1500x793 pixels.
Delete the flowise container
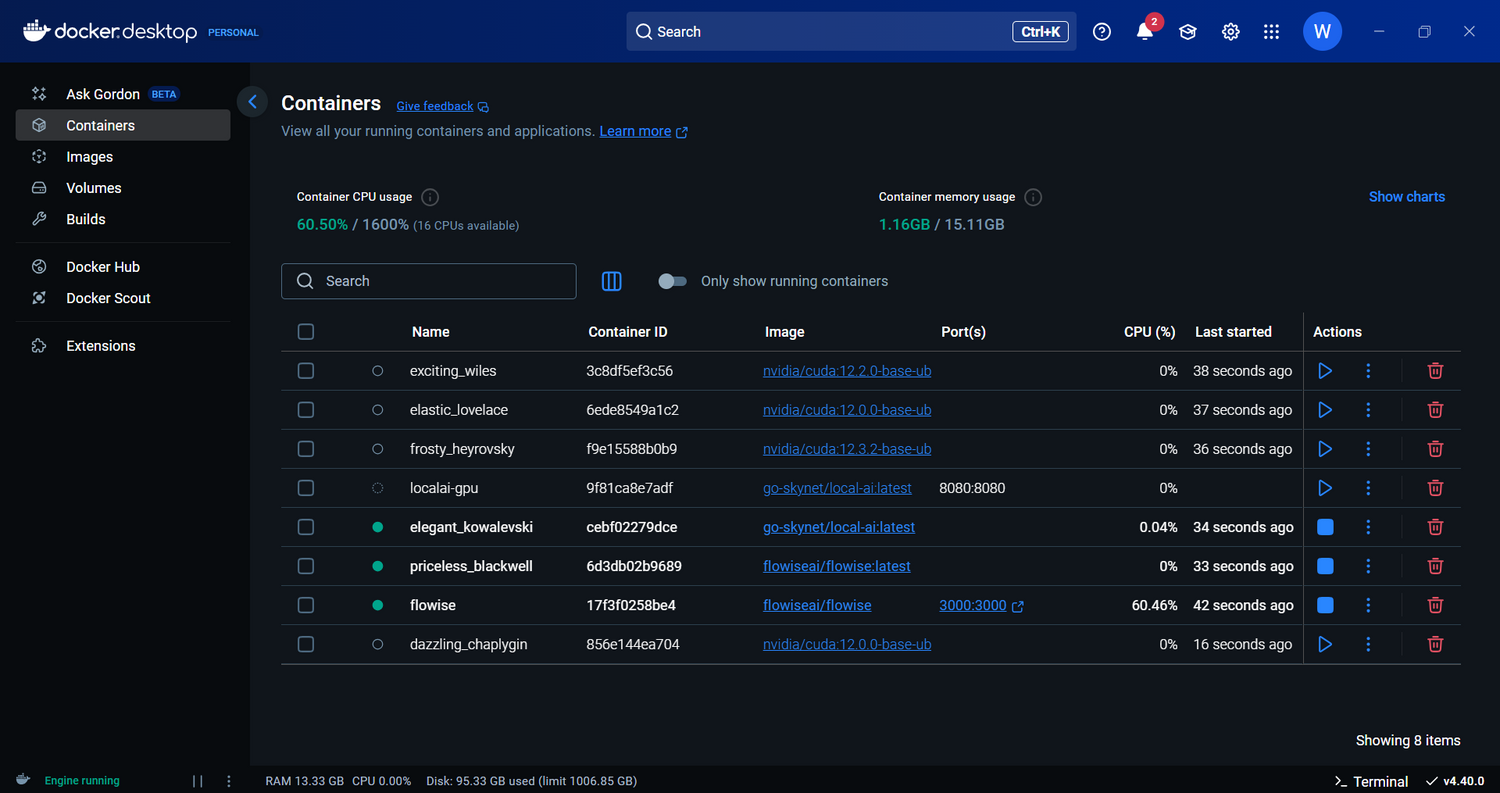coord(1435,605)
